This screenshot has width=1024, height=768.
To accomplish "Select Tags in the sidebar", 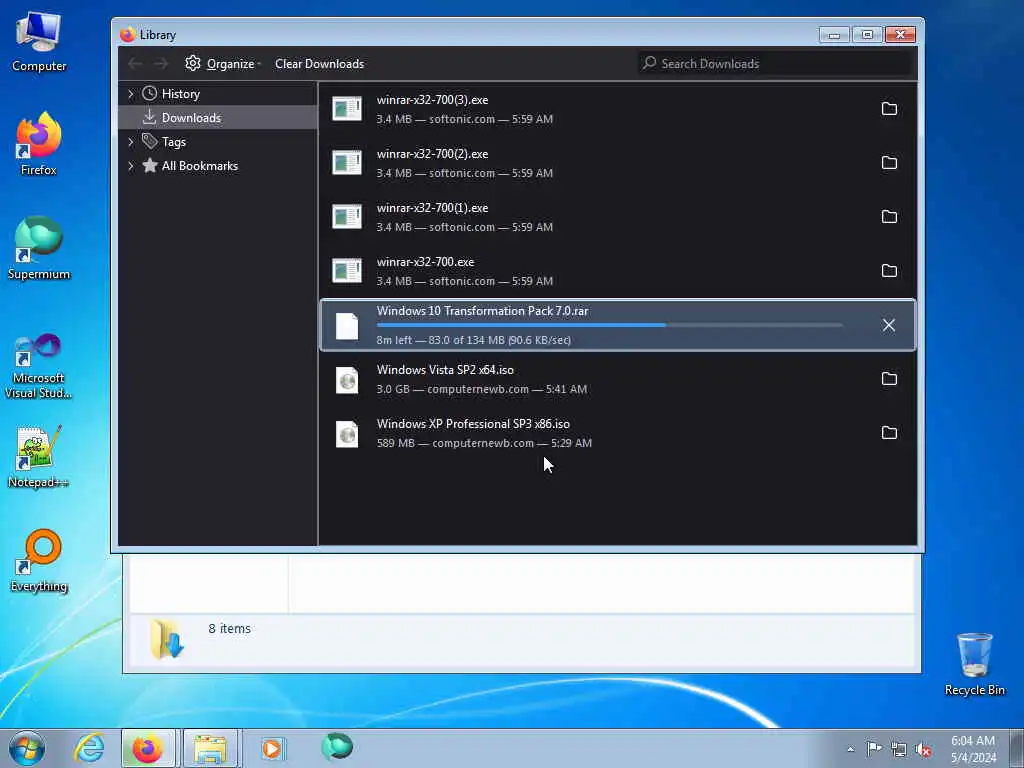I will coord(174,142).
